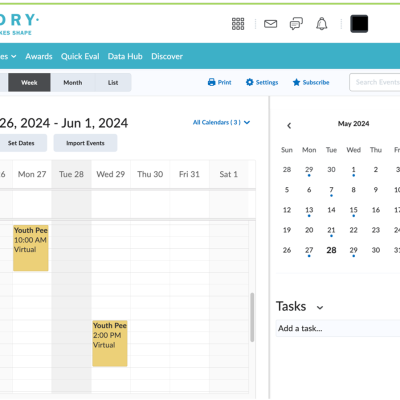Open the subscription alerts chat icon

296,24
